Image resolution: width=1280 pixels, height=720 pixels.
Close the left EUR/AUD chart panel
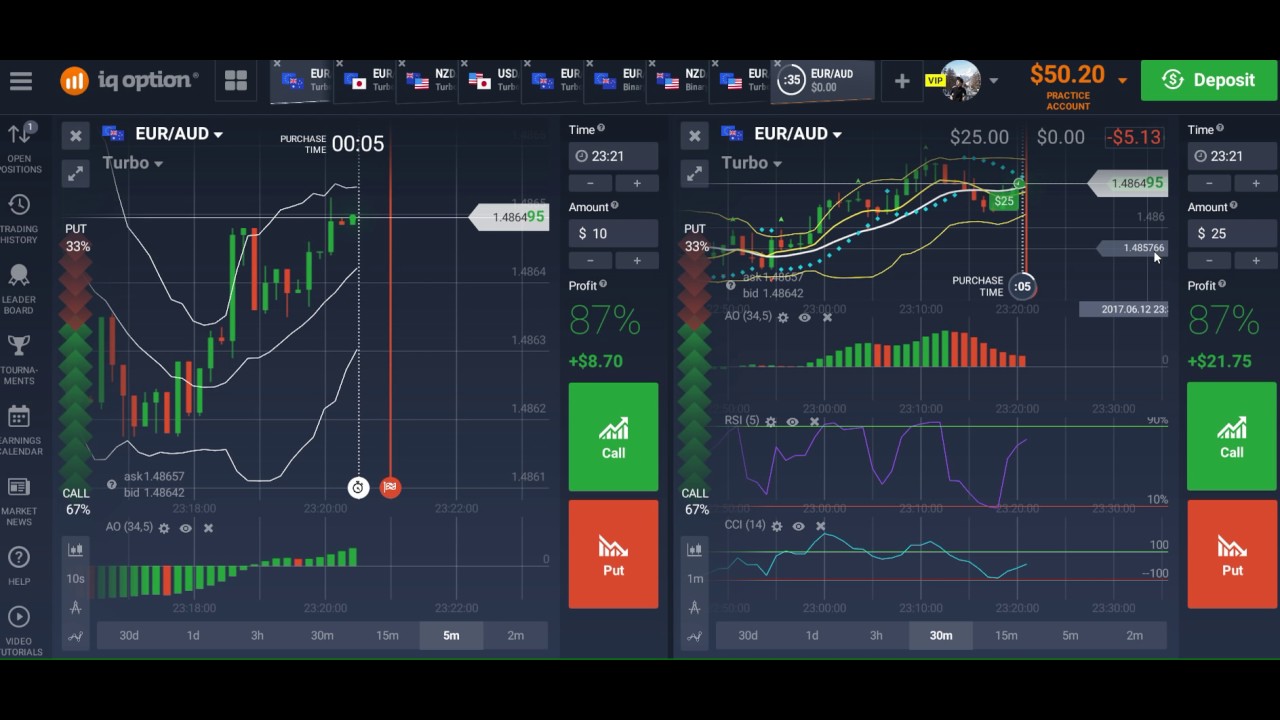point(76,135)
